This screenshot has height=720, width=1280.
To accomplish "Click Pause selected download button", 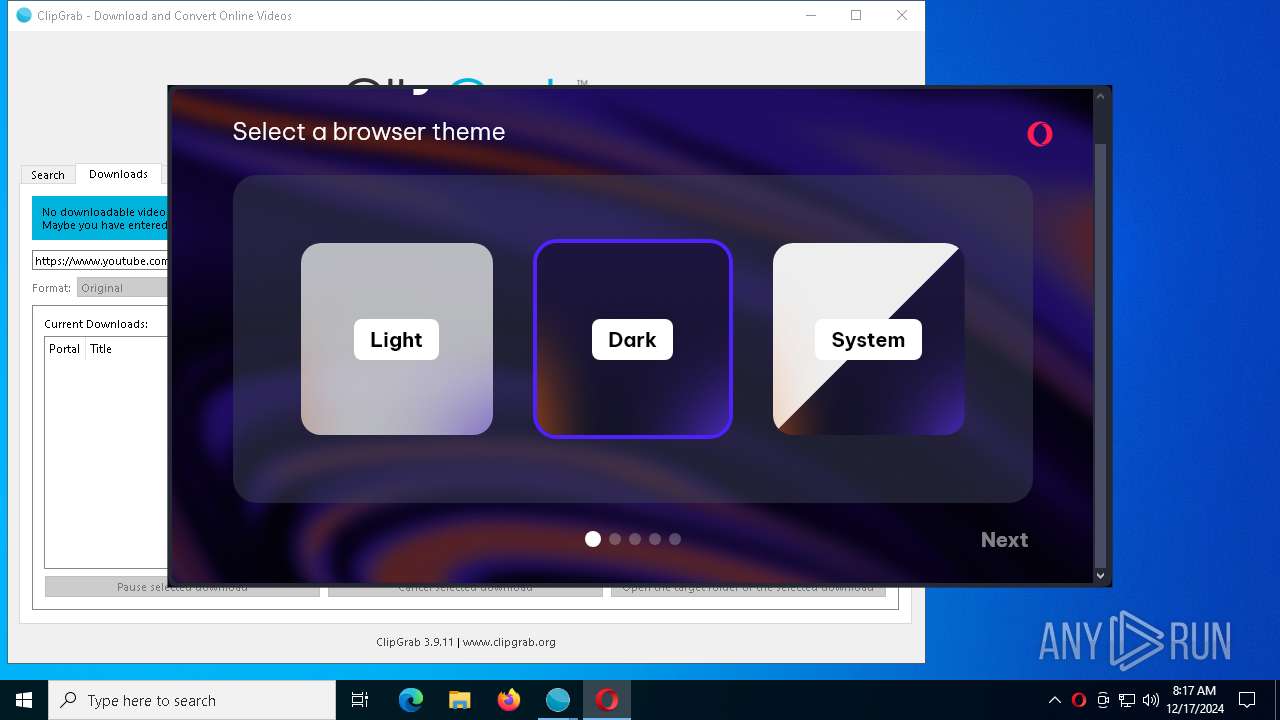I will [x=182, y=587].
